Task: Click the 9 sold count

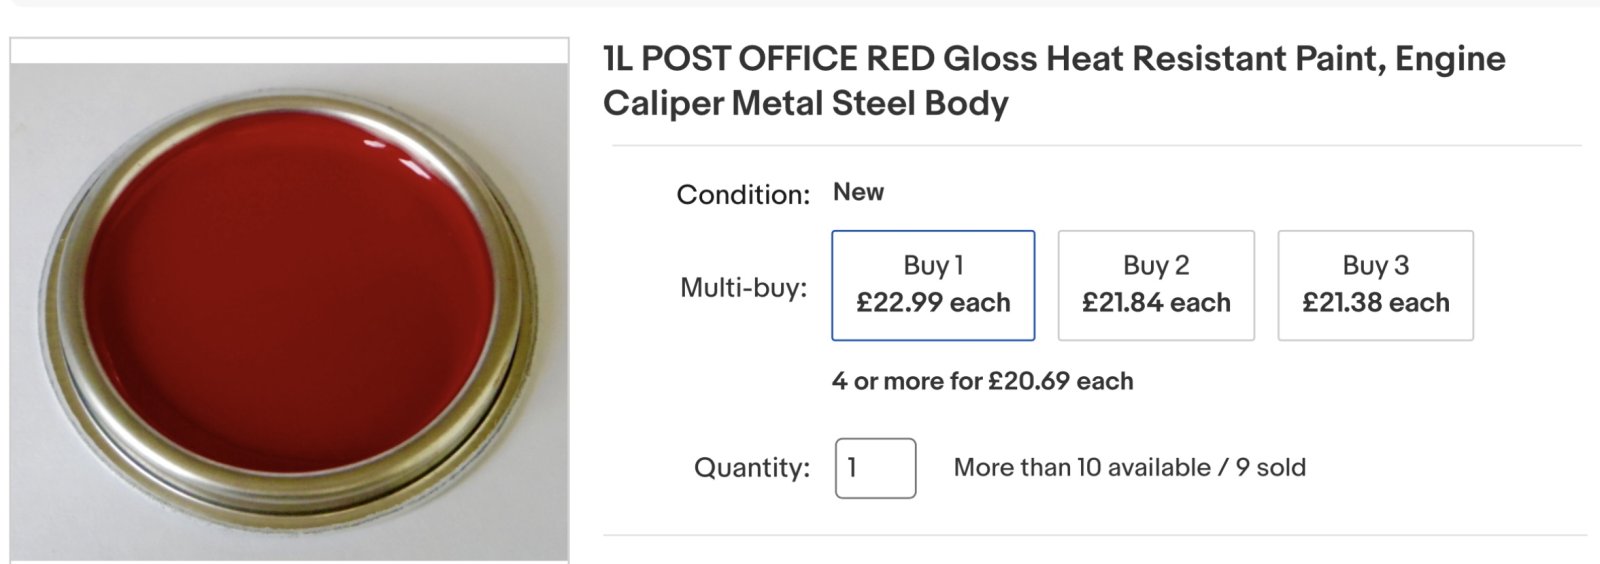Action: click(1271, 467)
